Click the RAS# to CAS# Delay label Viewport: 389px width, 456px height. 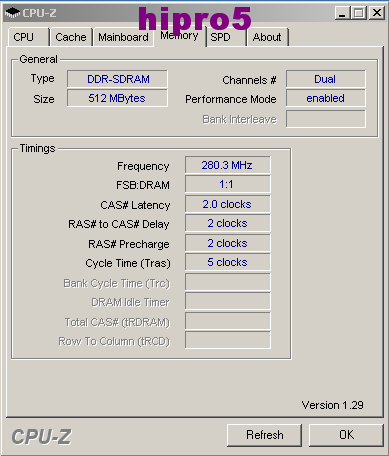(119, 224)
